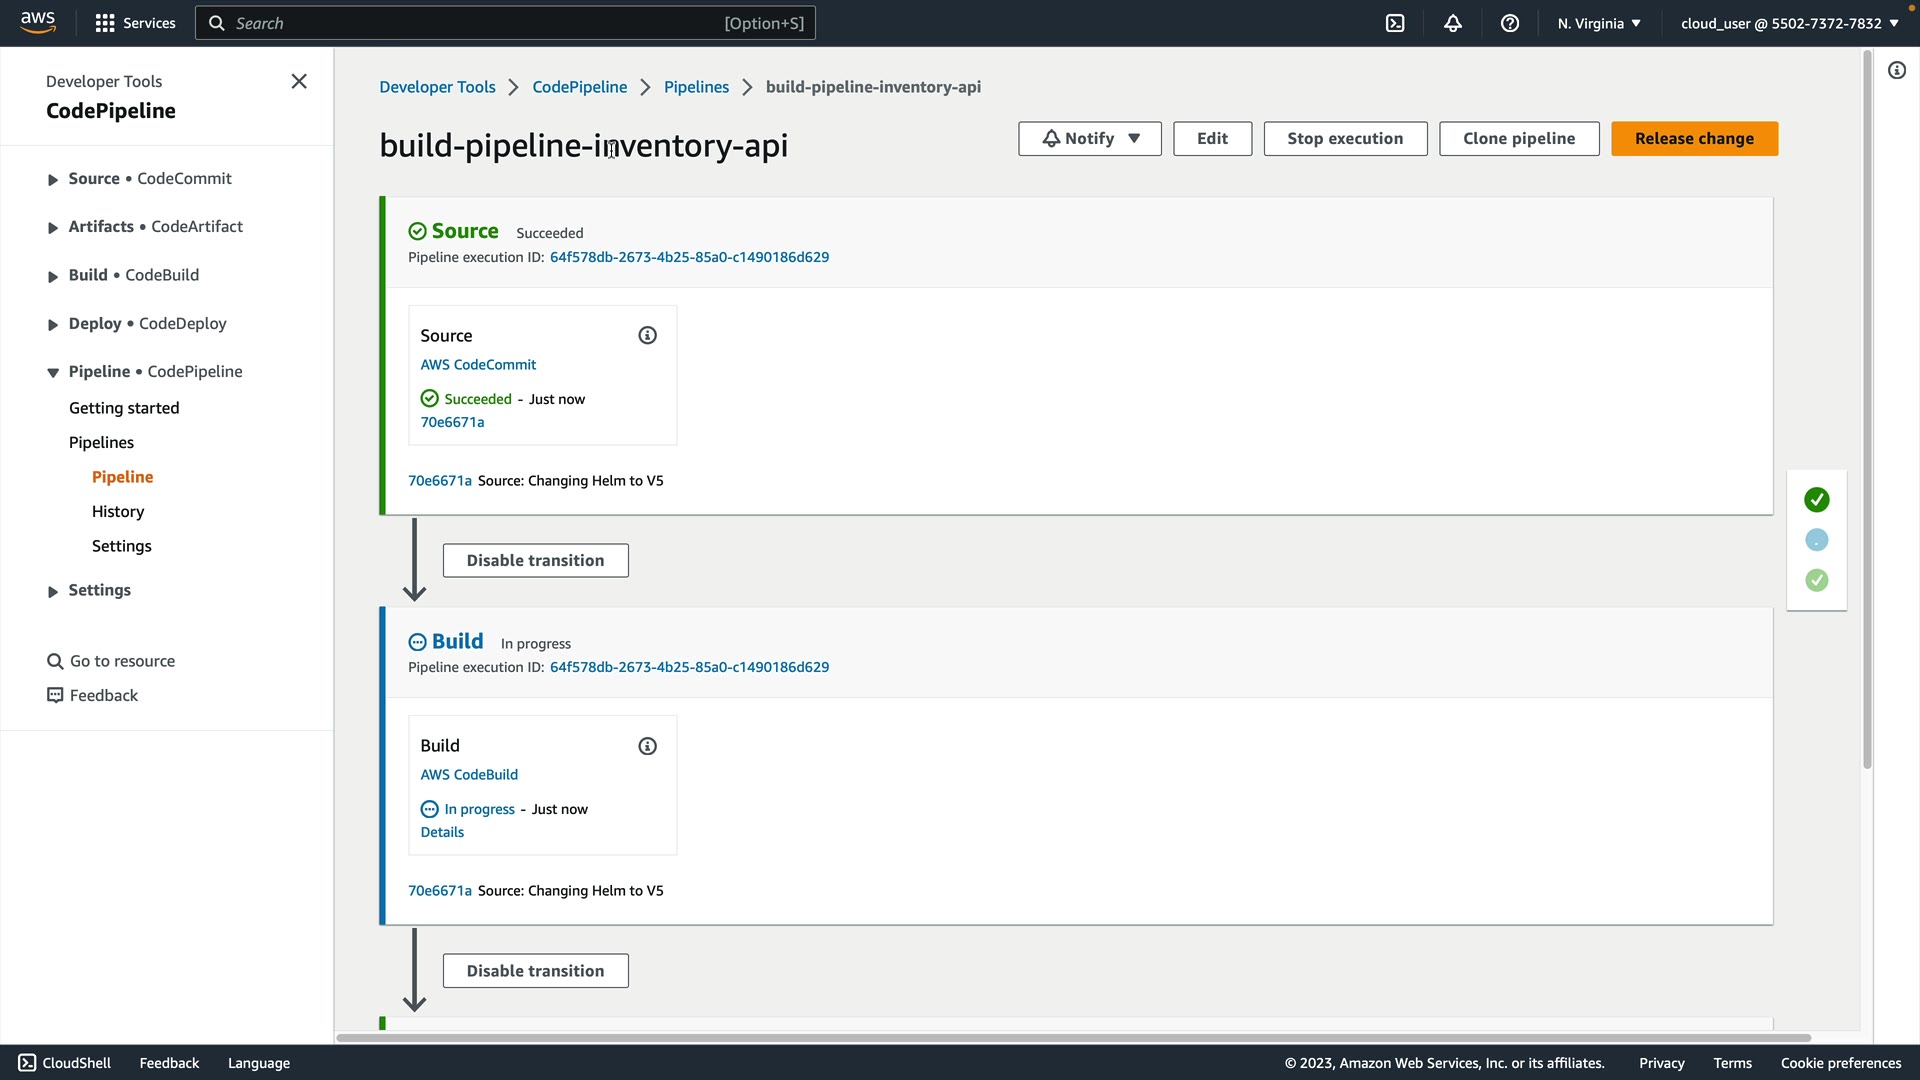This screenshot has height=1080, width=1920.
Task: Jump to the in-progress stage blue indicator
Action: (1817, 540)
